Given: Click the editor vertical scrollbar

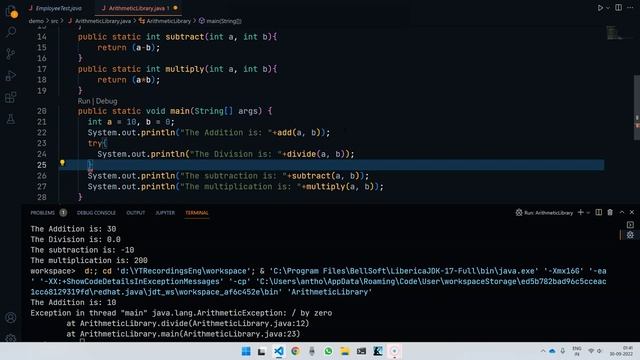Looking at the screenshot, I should [636, 108].
